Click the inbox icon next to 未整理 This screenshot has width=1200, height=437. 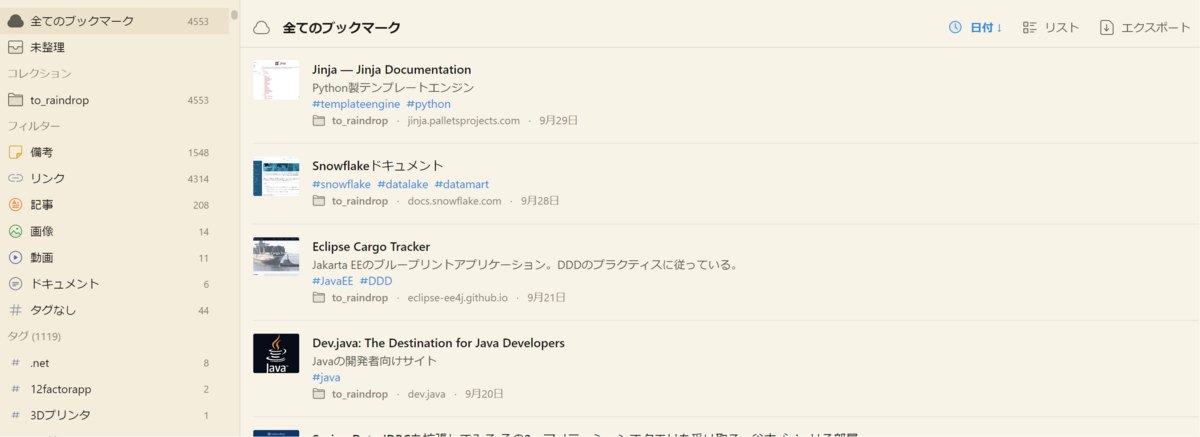pyautogui.click(x=15, y=47)
